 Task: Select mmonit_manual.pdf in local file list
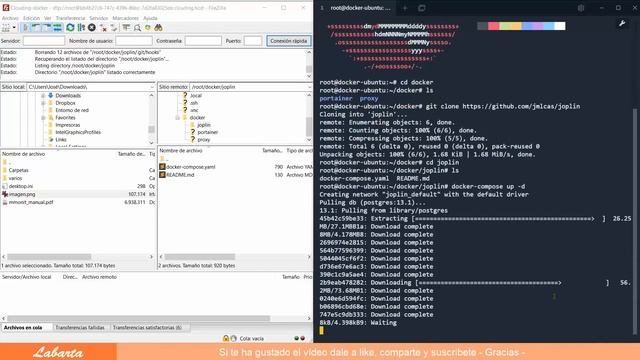tap(31, 202)
